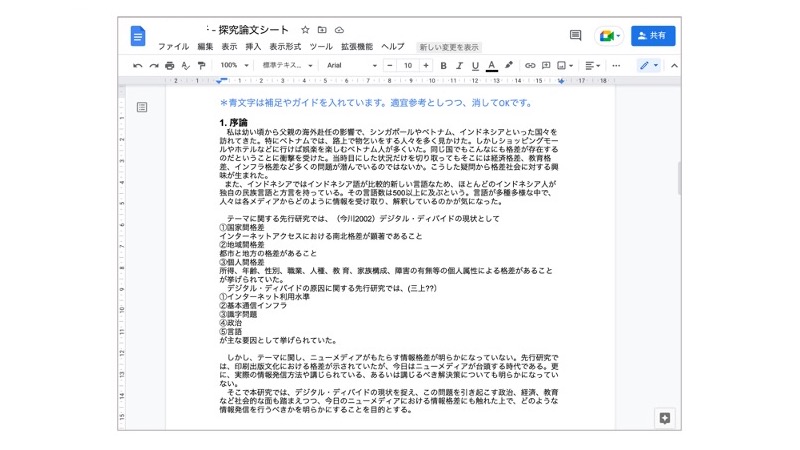Click the insert link icon
Screen dimensions: 800x450
point(530,65)
